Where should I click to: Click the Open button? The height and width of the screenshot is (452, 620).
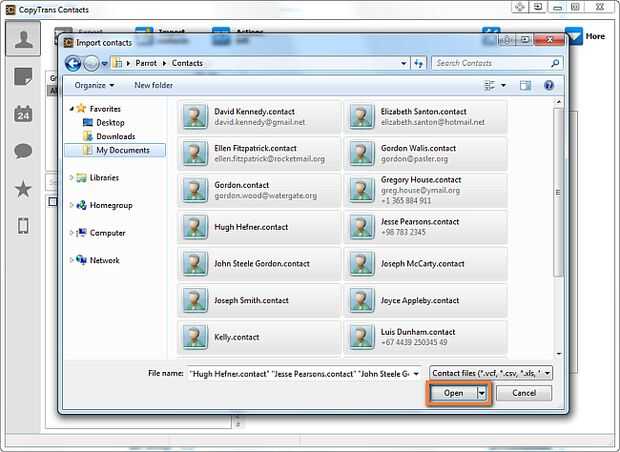(x=453, y=393)
